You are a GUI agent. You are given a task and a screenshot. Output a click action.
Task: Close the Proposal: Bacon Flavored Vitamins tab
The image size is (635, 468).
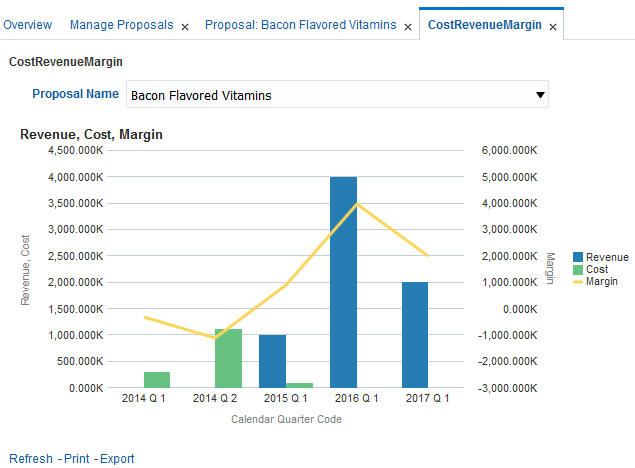408,27
